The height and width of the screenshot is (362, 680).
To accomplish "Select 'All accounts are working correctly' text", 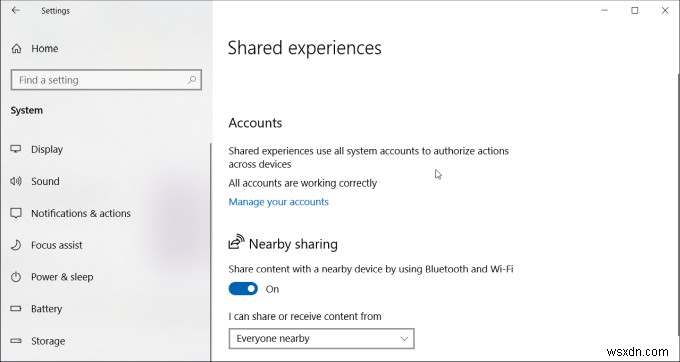I will click(x=303, y=183).
